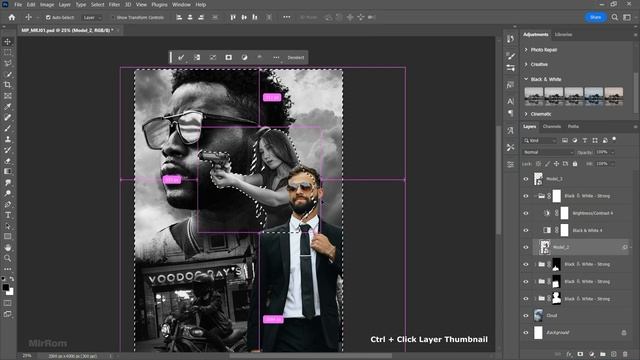Click Align top edges icon in options bar

(233, 18)
